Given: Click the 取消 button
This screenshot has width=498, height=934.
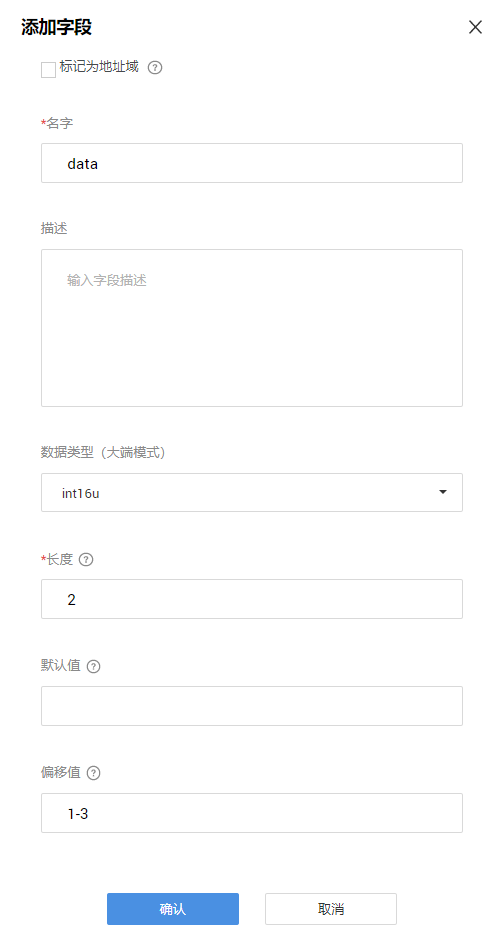Looking at the screenshot, I should (331, 909).
